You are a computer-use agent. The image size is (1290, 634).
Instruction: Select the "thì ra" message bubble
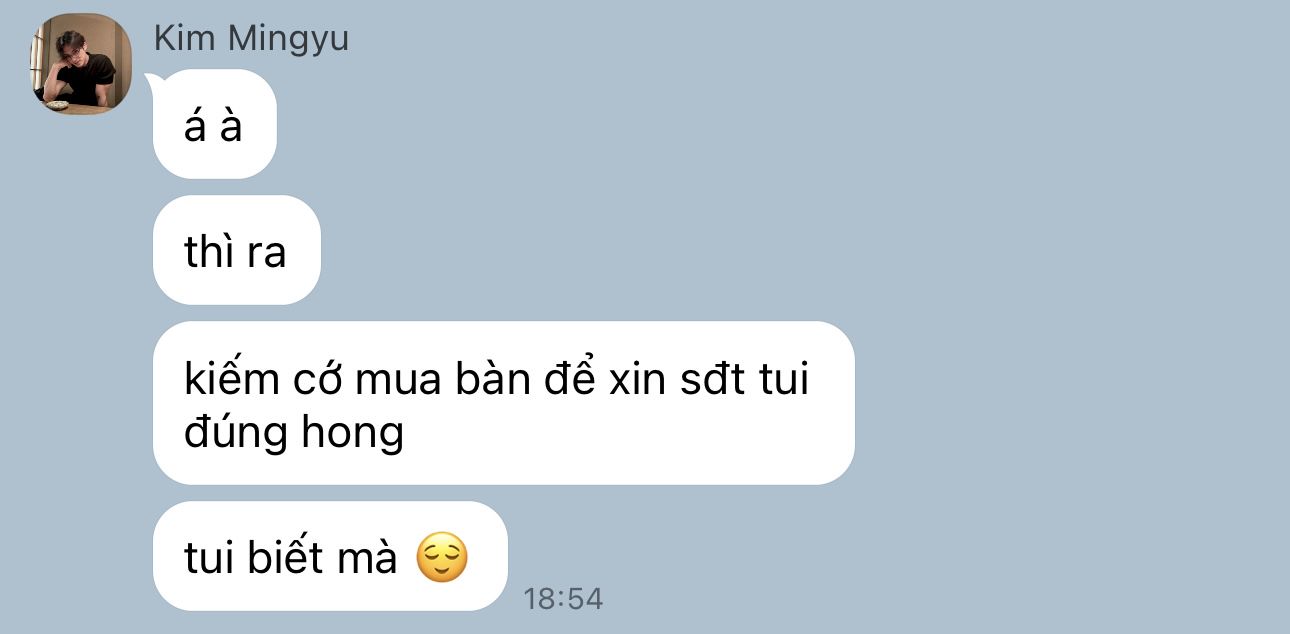click(236, 250)
